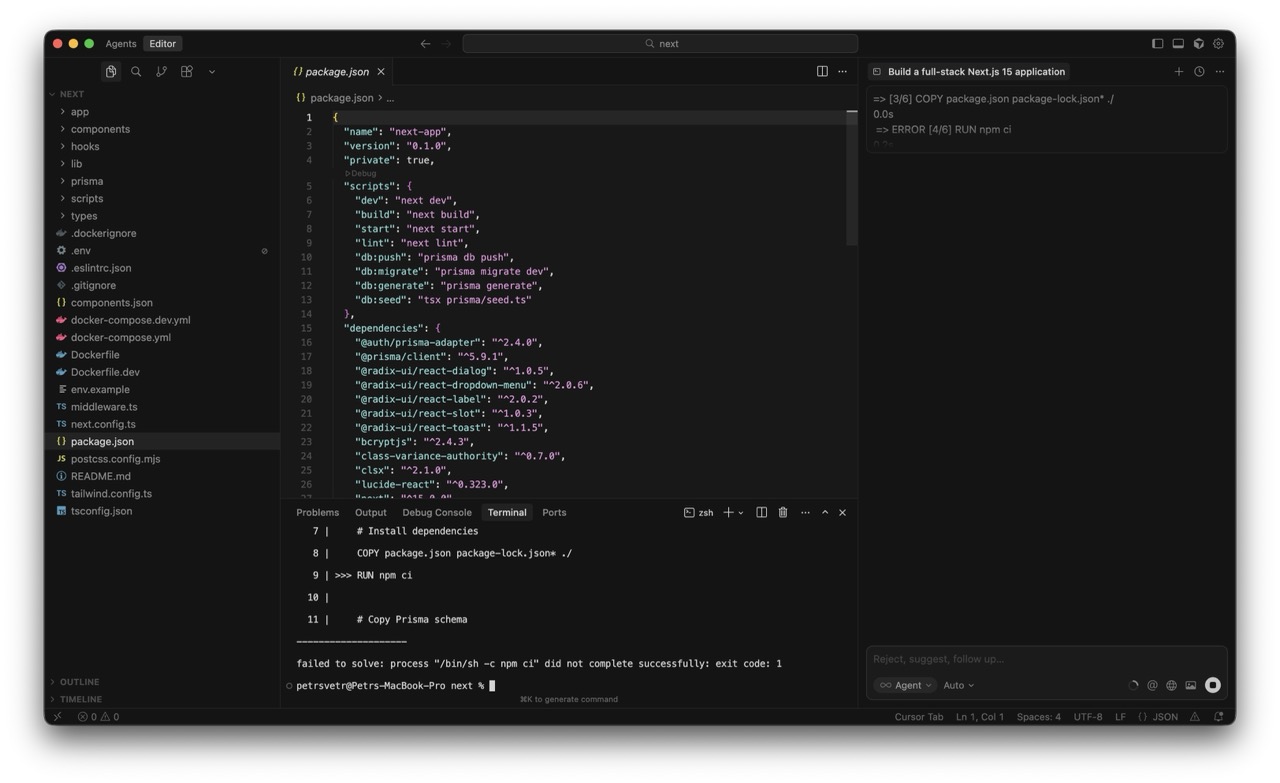Click the split terminal icon

tap(761, 513)
